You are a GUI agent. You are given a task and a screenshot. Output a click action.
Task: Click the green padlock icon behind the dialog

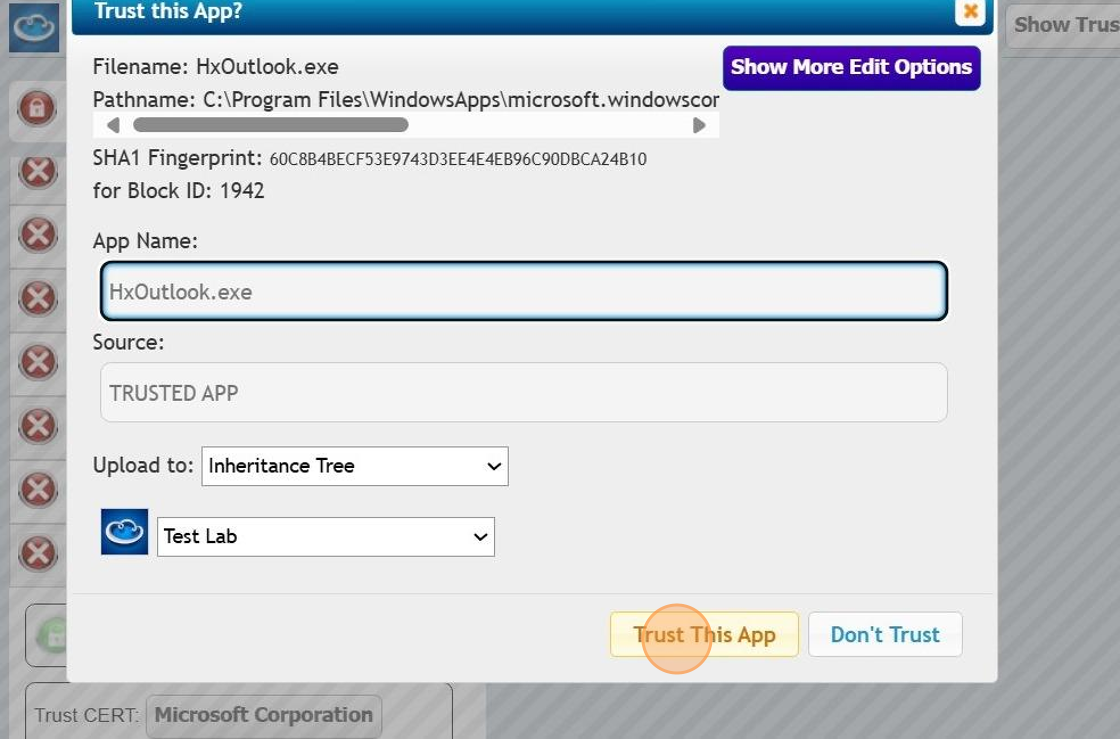click(x=50, y=636)
